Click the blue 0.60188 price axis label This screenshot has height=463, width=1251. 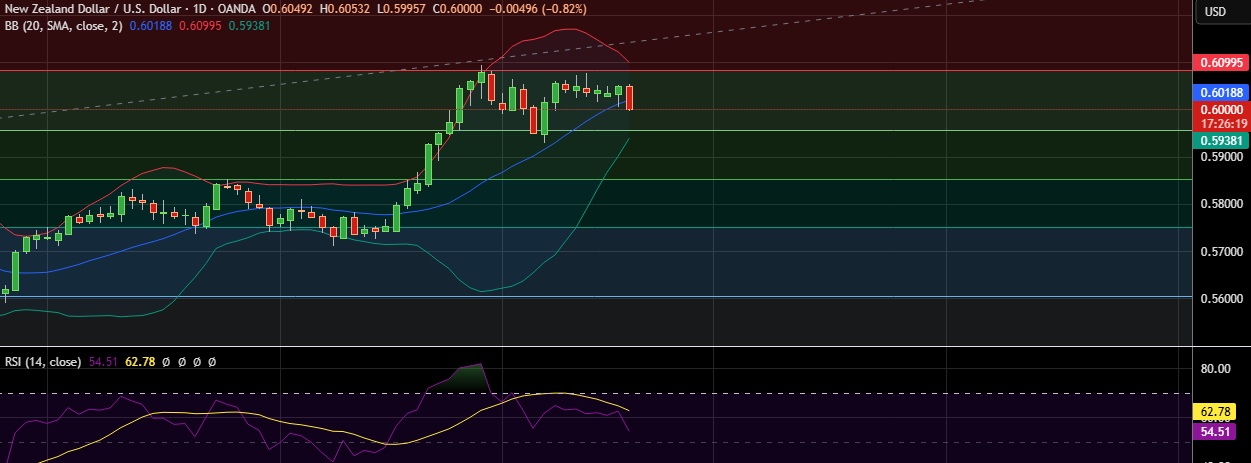(x=1221, y=92)
